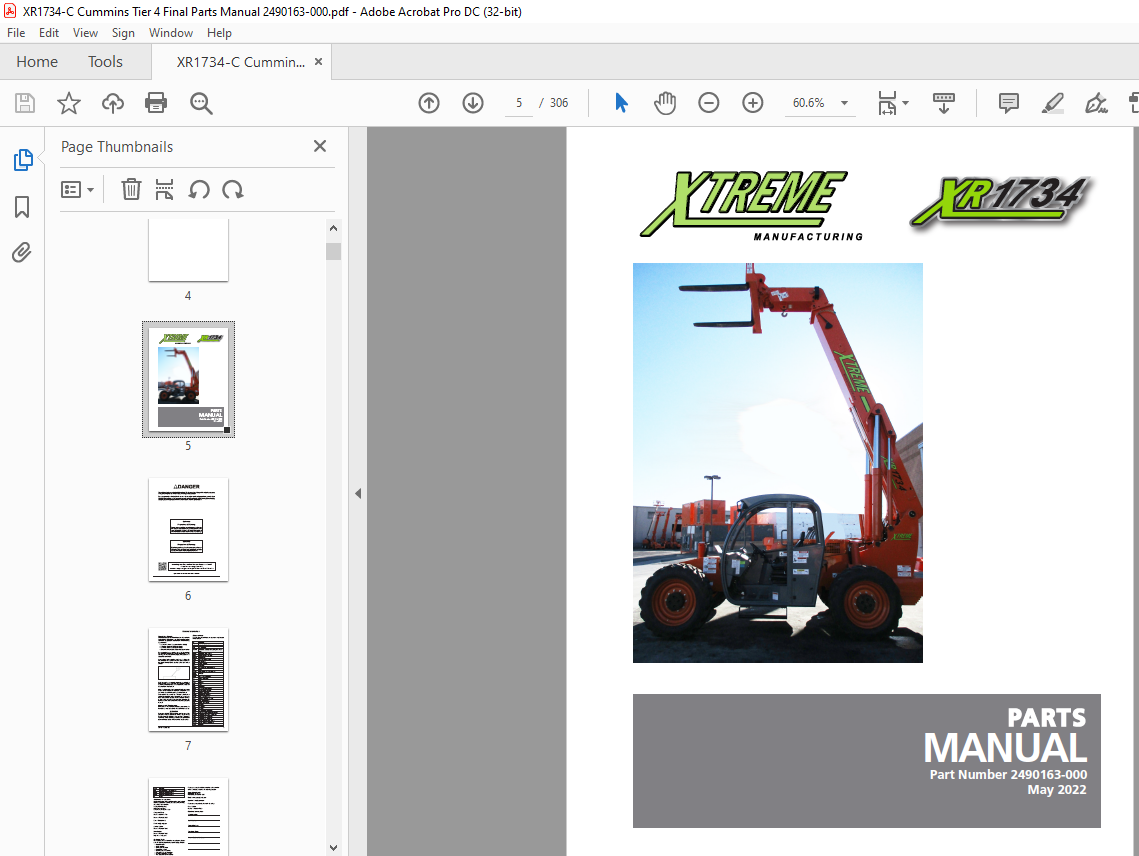This screenshot has width=1139, height=856.
Task: Delete selected page with the trash icon
Action: click(131, 190)
